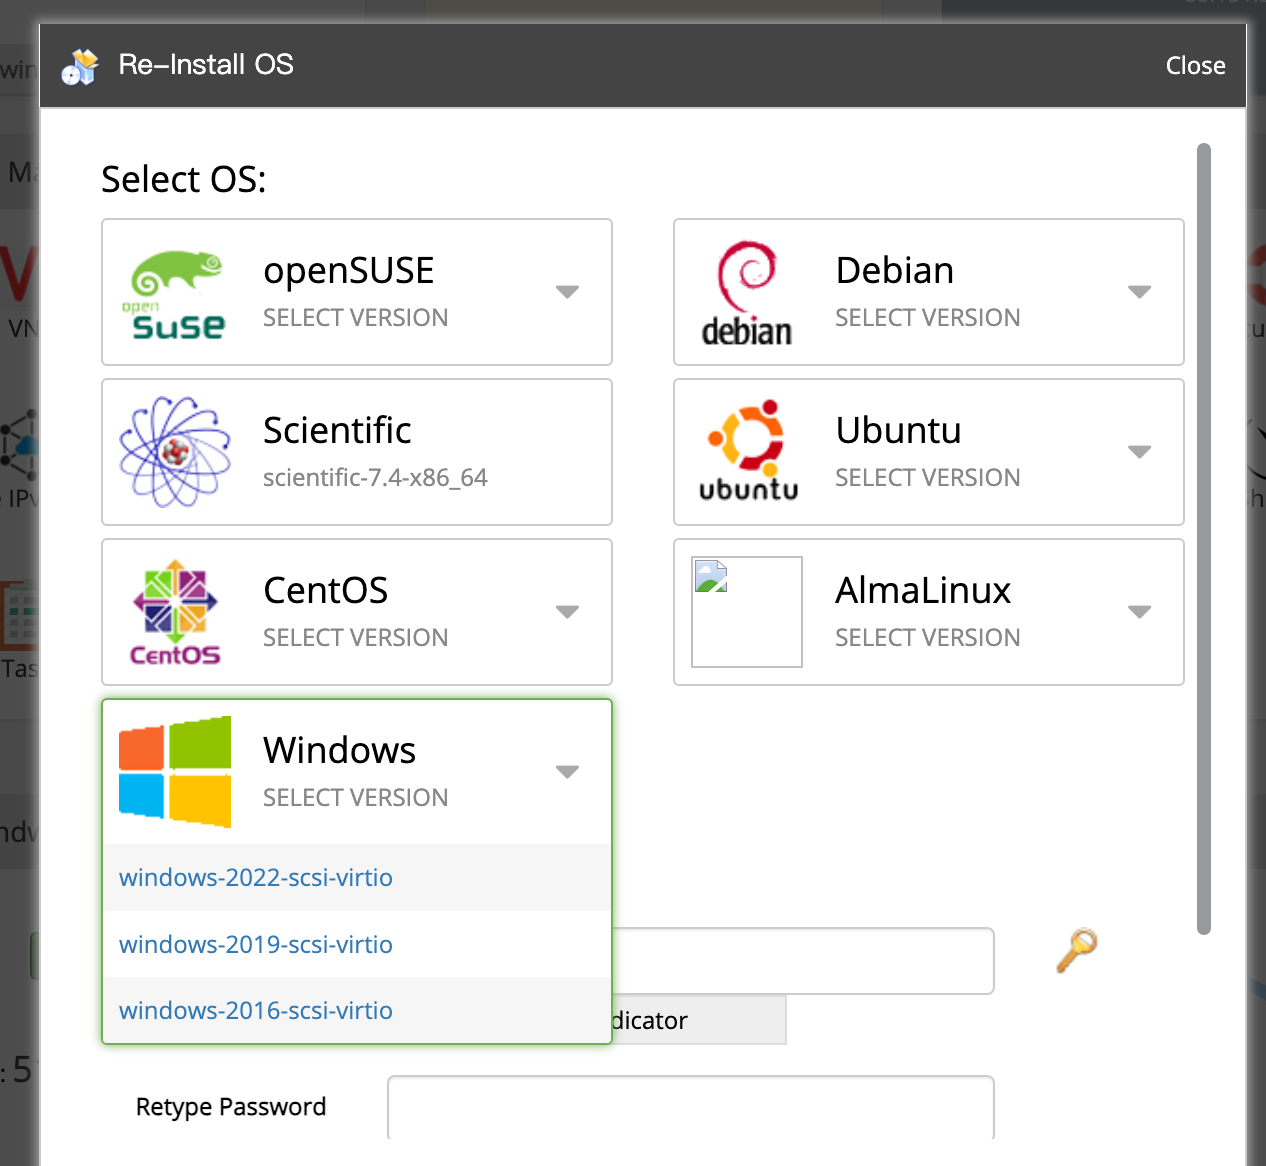Click the dialog vertical scrollbar
Image resolution: width=1266 pixels, height=1166 pixels.
tap(1204, 539)
